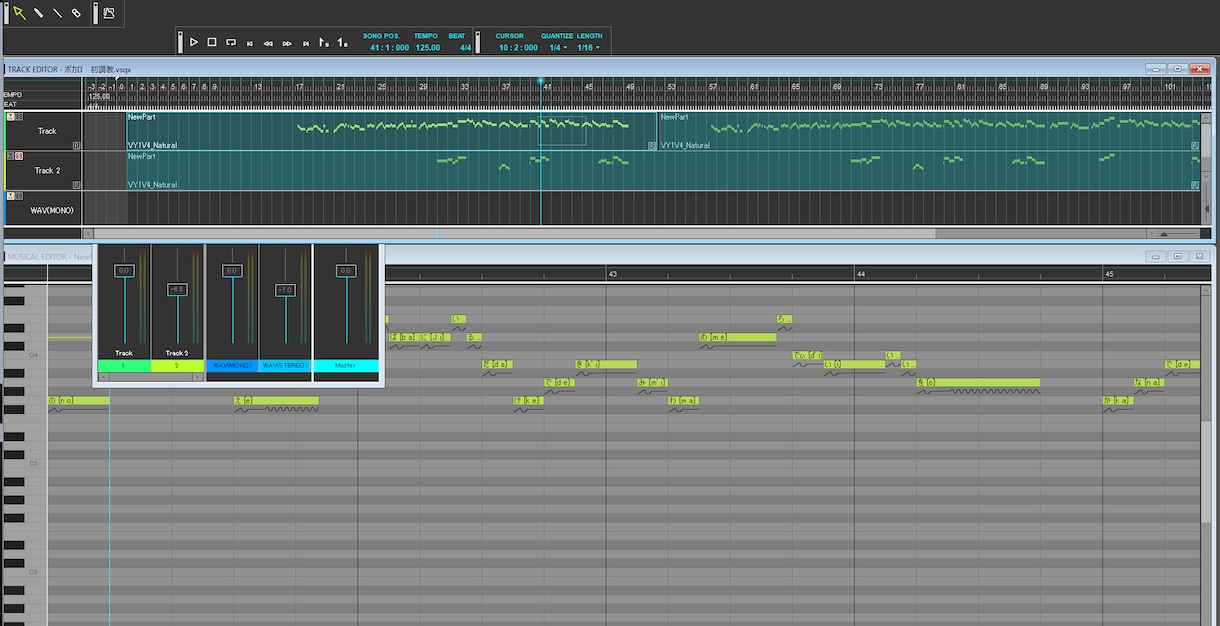Select mixer channel label 1

(x=124, y=366)
